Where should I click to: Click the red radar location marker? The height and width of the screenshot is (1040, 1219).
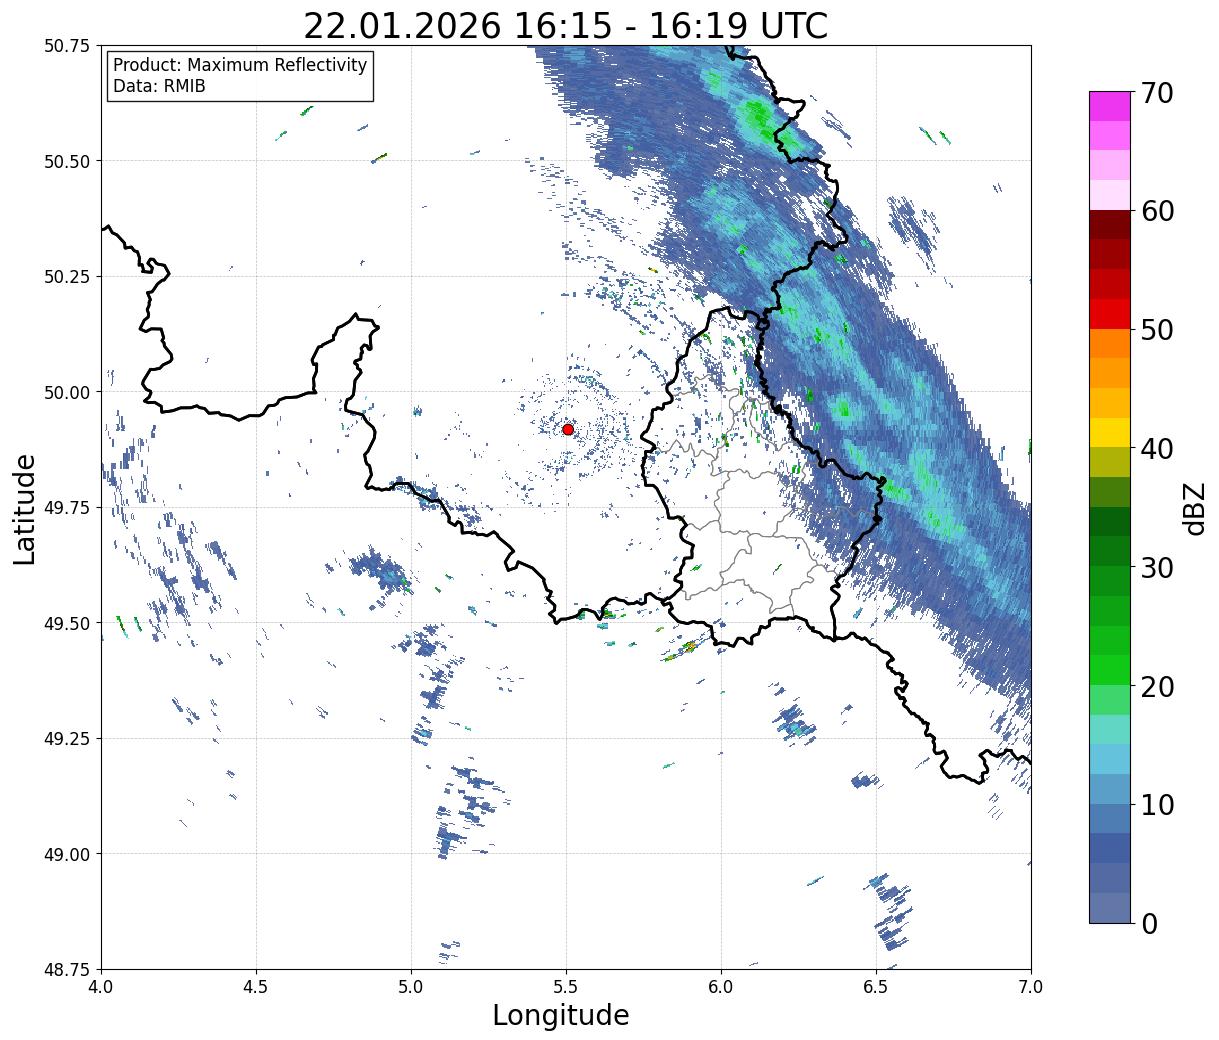point(568,429)
